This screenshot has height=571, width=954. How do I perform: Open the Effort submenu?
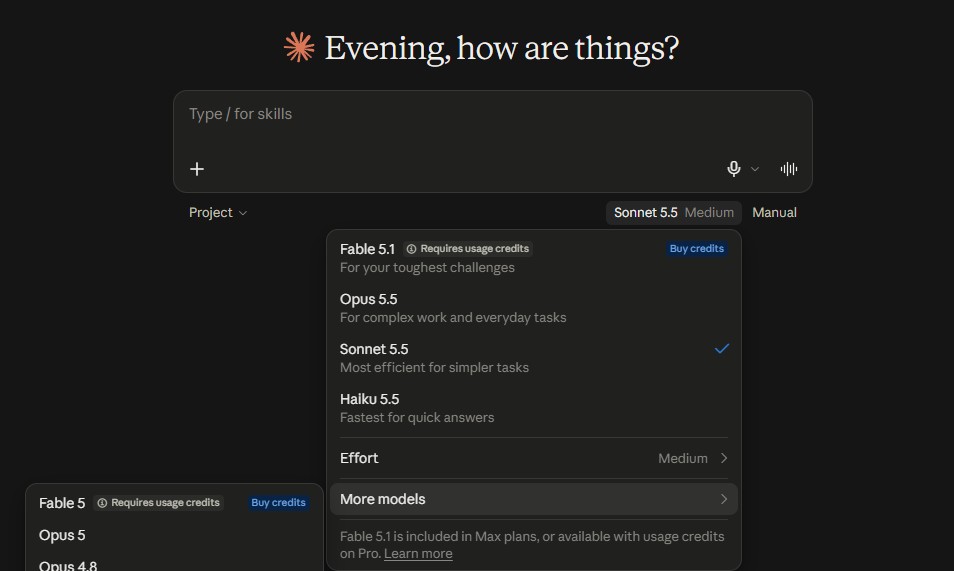coord(534,458)
